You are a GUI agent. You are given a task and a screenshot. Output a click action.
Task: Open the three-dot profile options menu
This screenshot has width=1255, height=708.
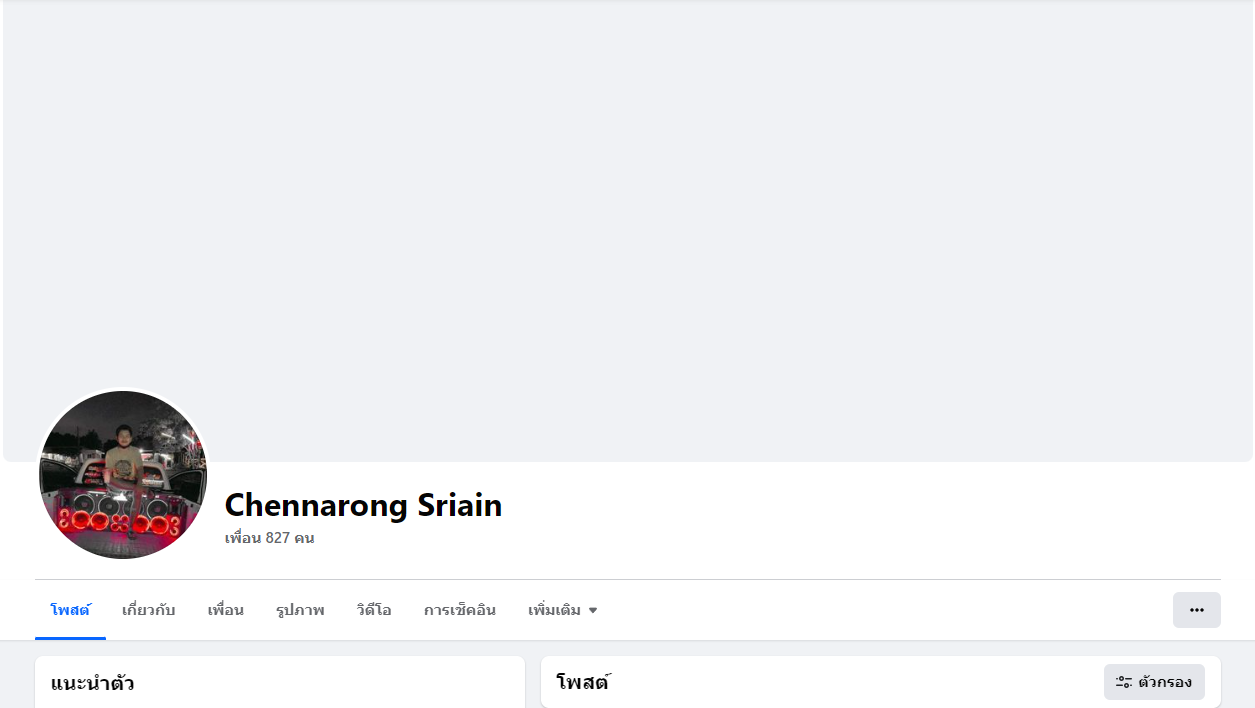(1196, 610)
